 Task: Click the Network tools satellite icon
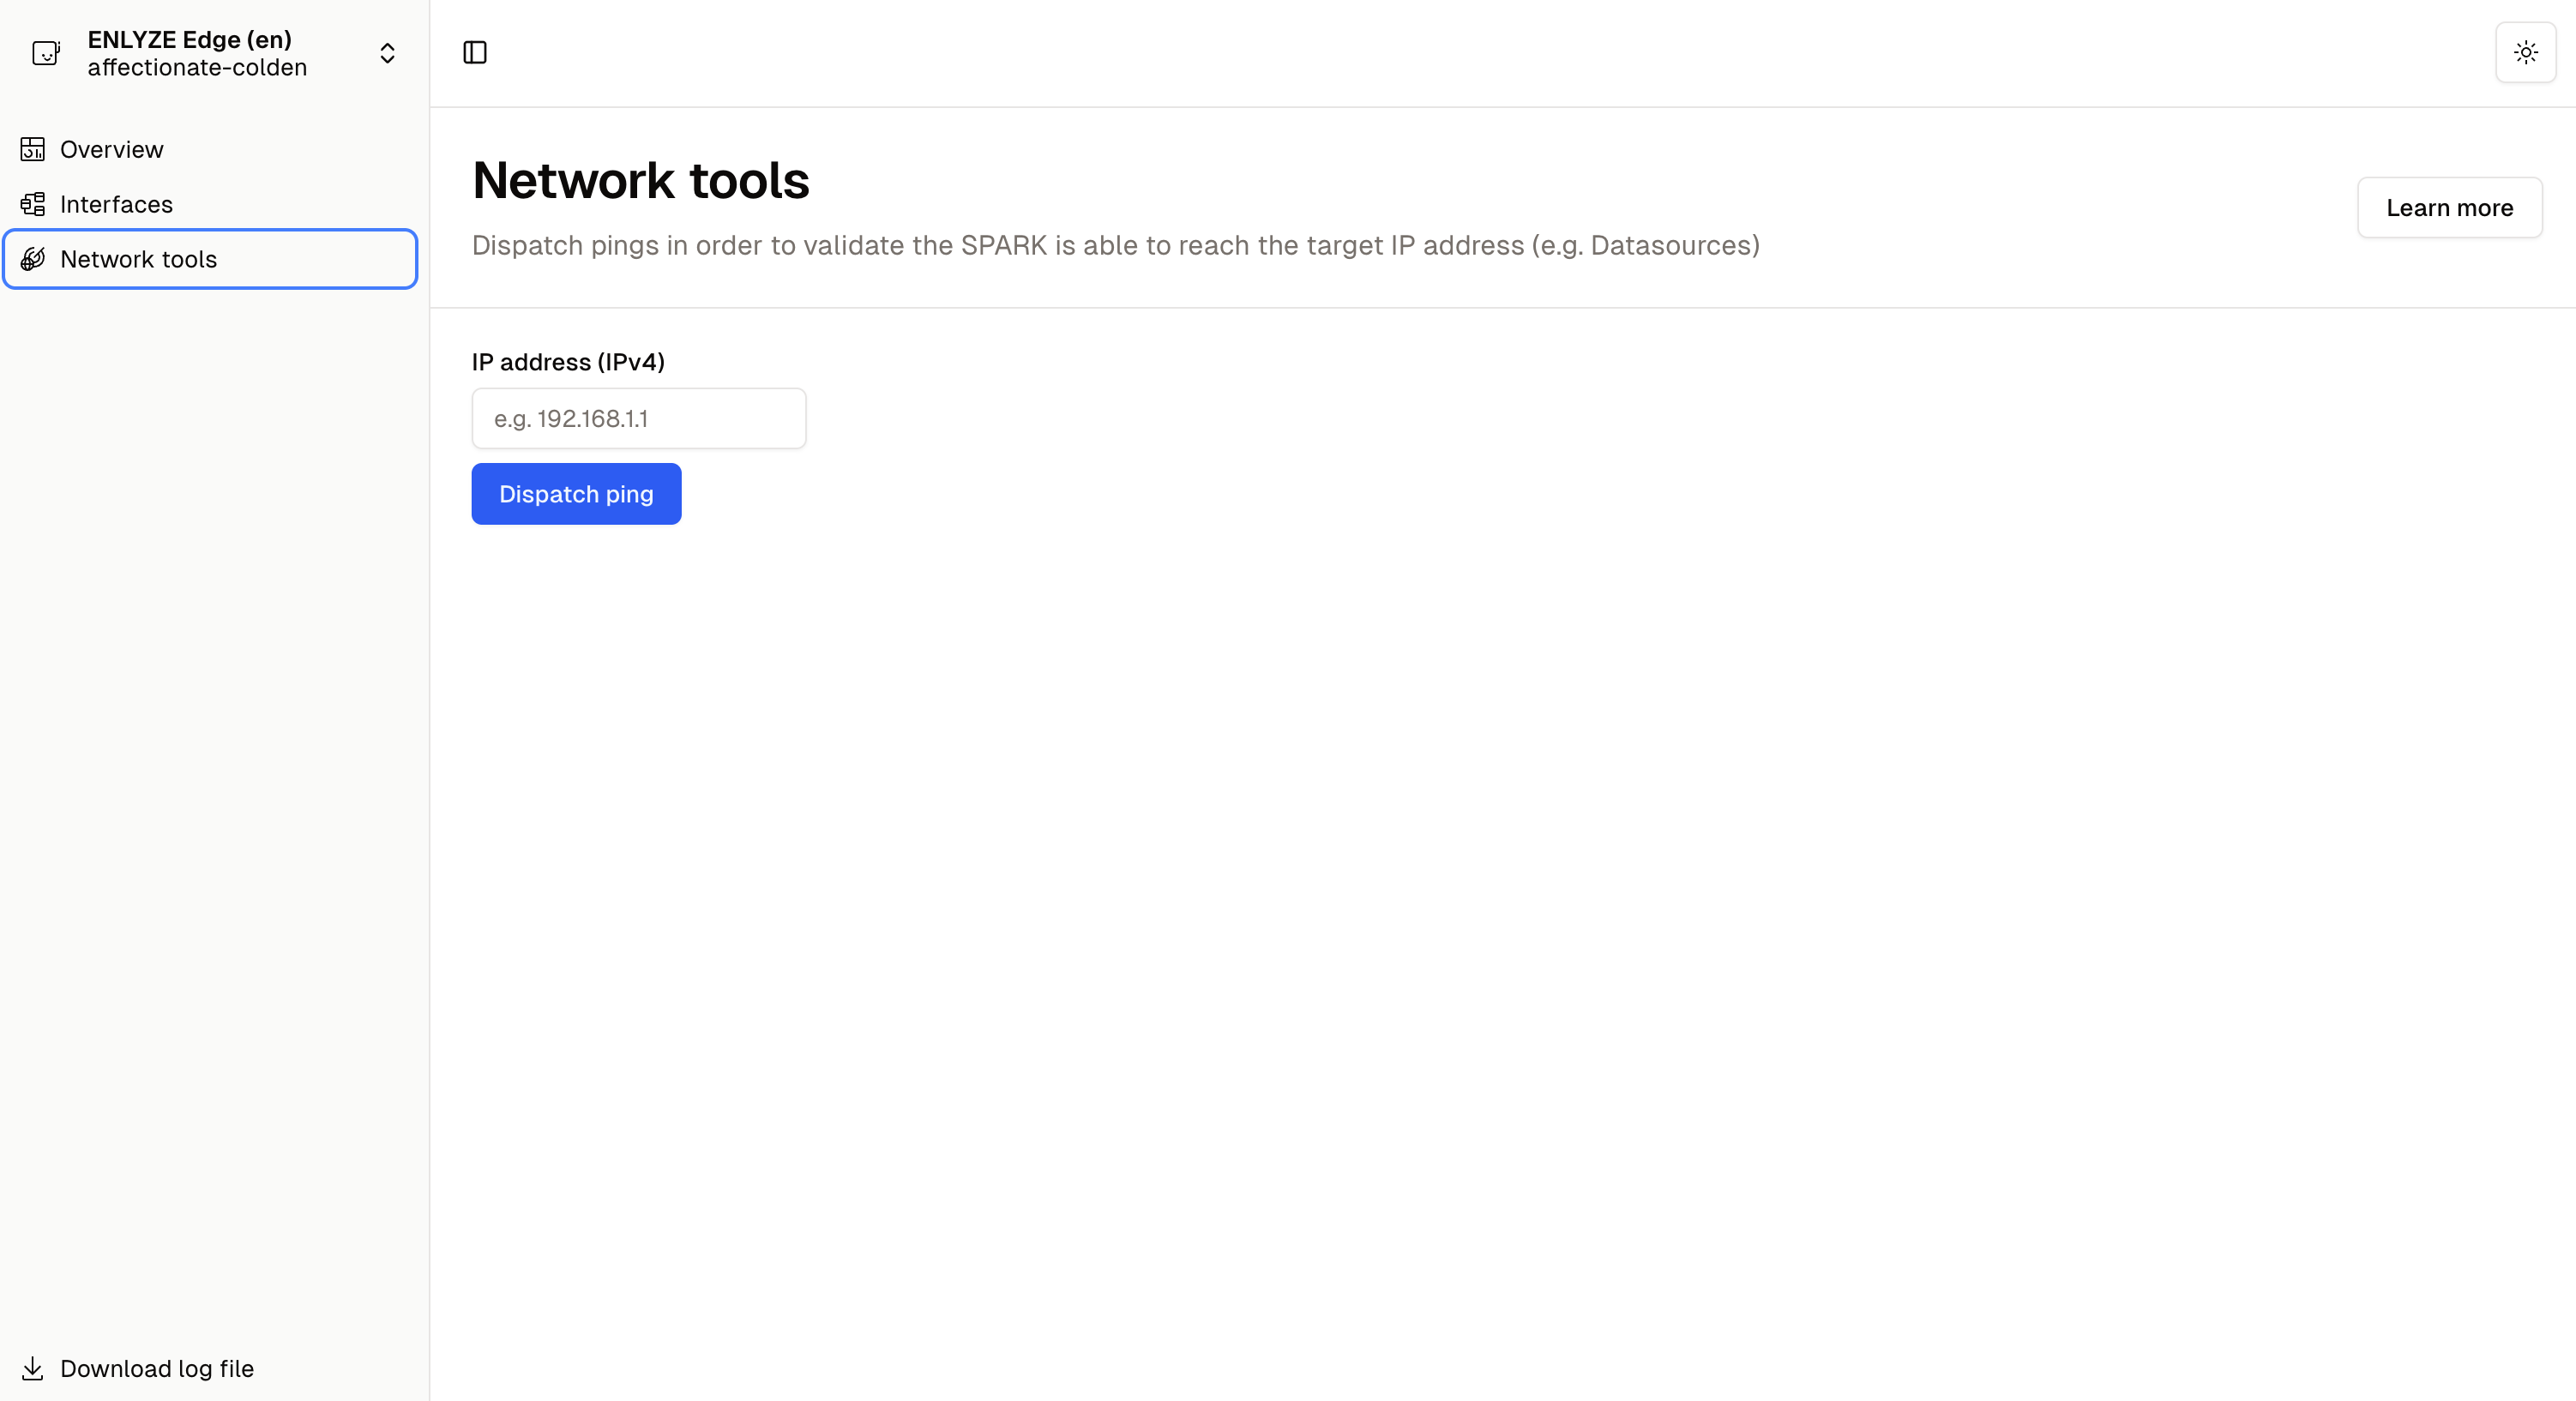[x=33, y=259]
